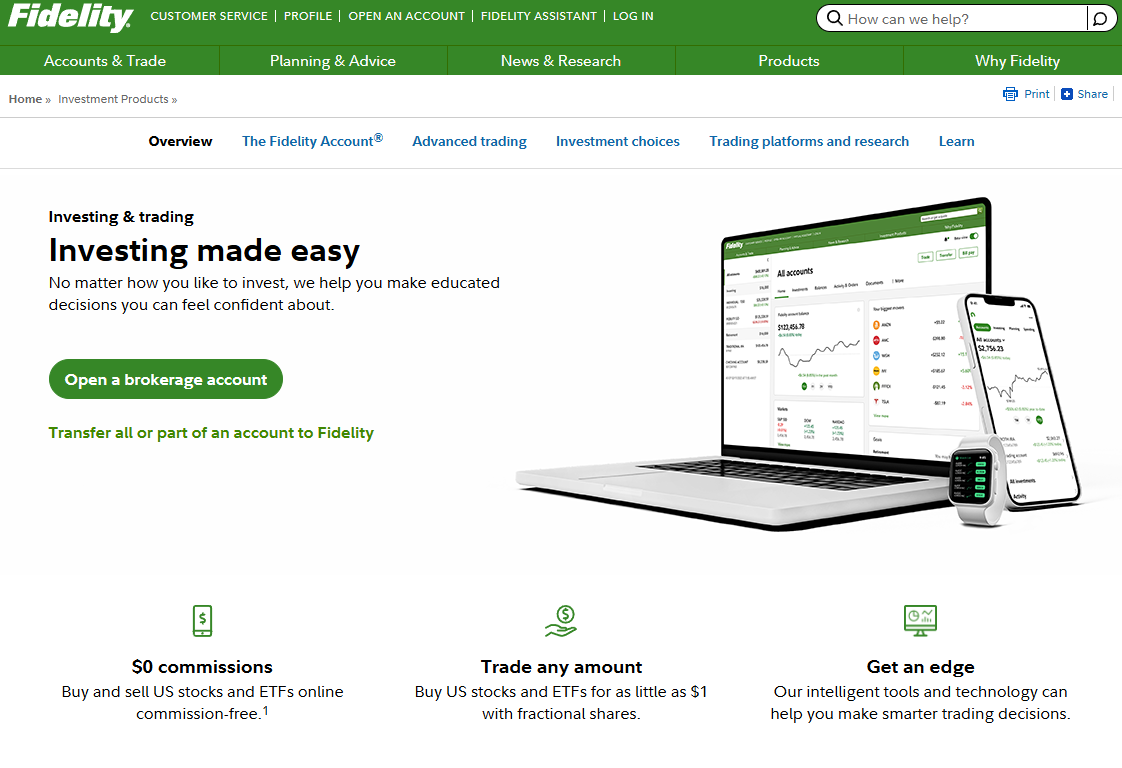This screenshot has width=1122, height=768.
Task: Click the Fidelity logo
Action: click(x=70, y=17)
